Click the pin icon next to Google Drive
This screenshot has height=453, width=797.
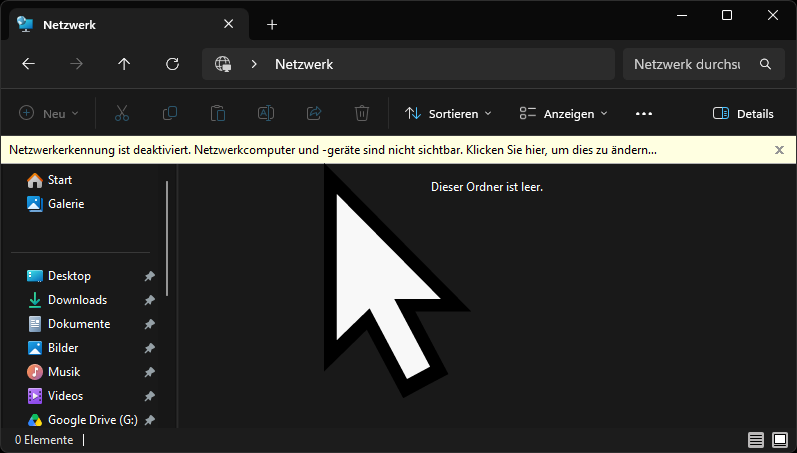coord(149,420)
